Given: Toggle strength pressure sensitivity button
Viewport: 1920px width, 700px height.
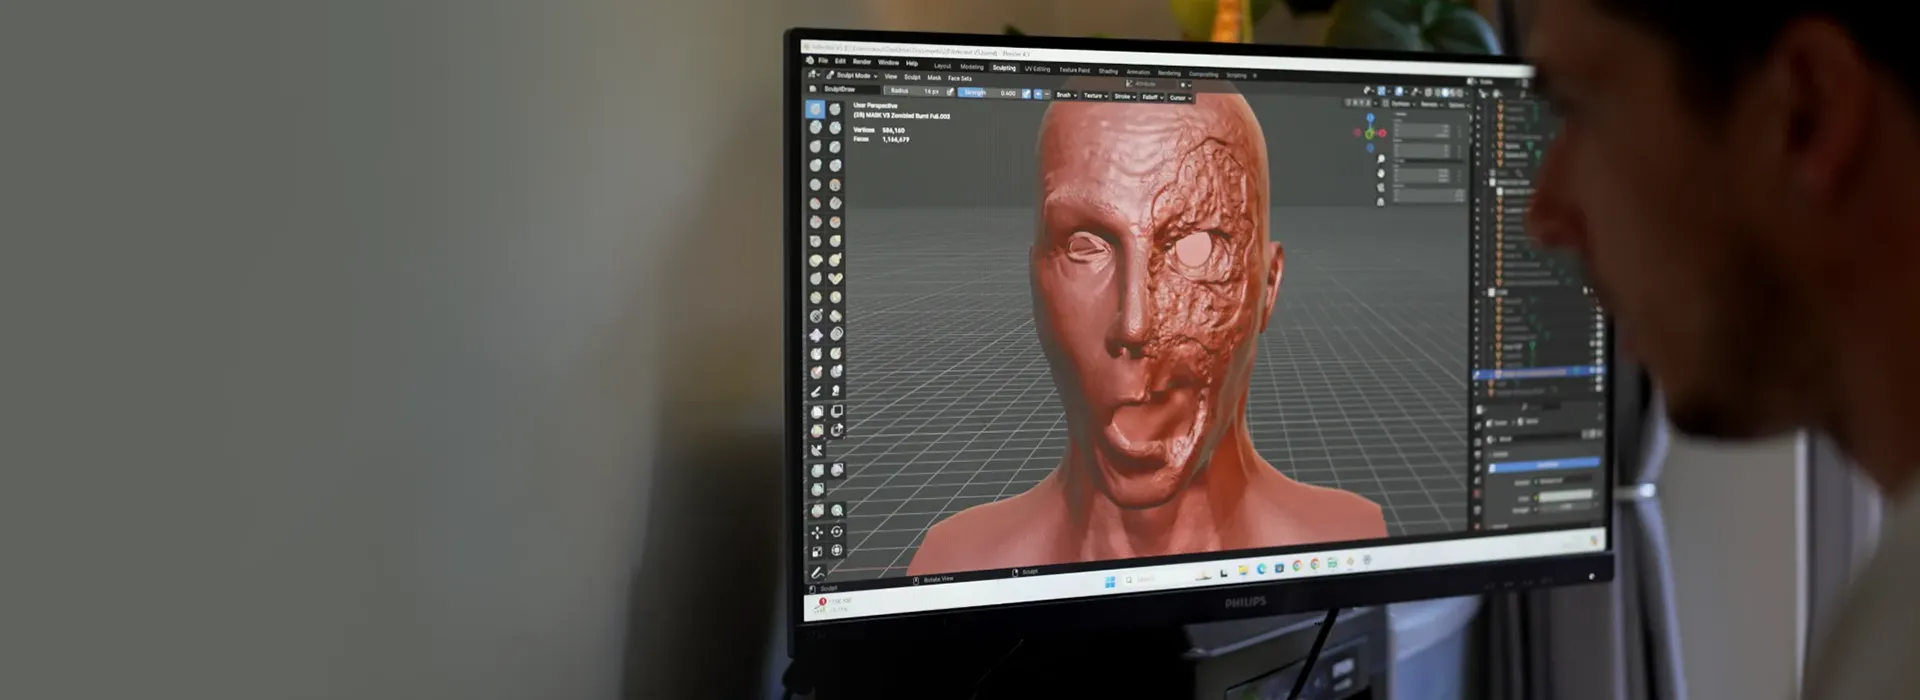Looking at the screenshot, I should click(1026, 93).
